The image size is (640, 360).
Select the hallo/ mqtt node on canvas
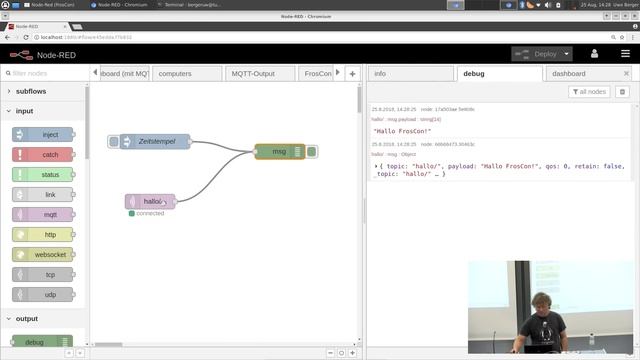point(150,202)
